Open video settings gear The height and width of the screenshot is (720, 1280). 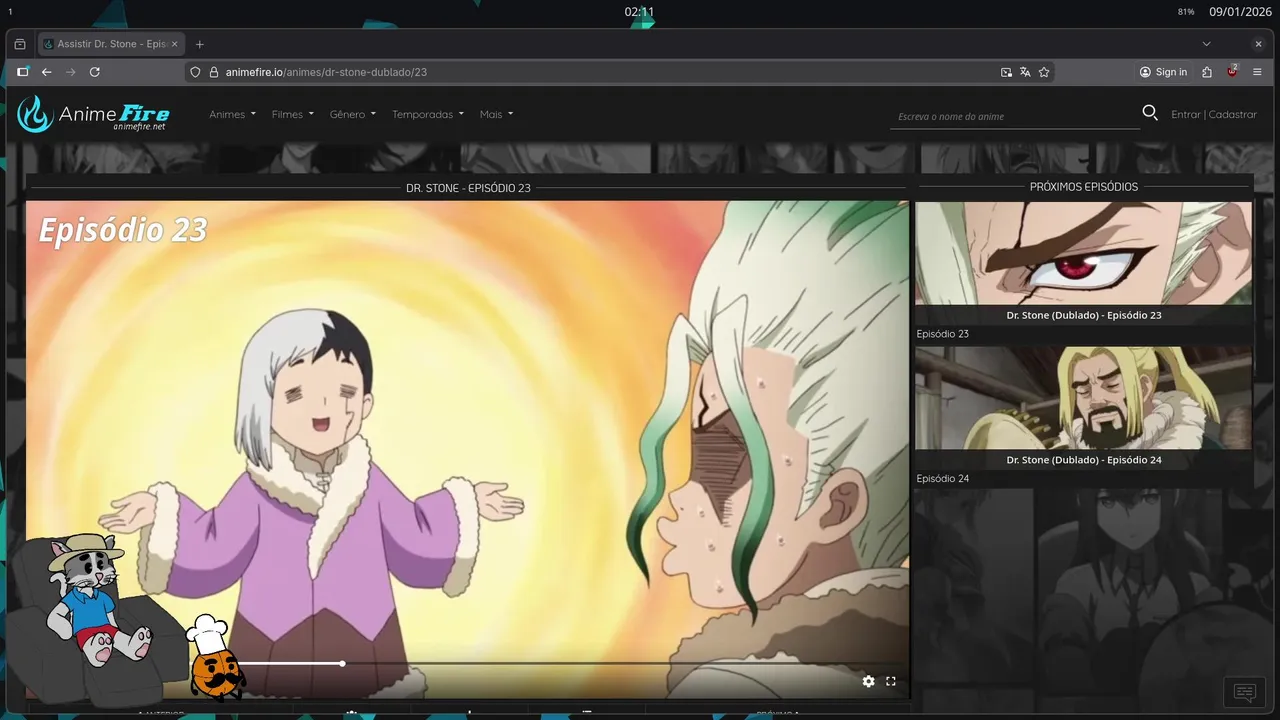click(868, 681)
